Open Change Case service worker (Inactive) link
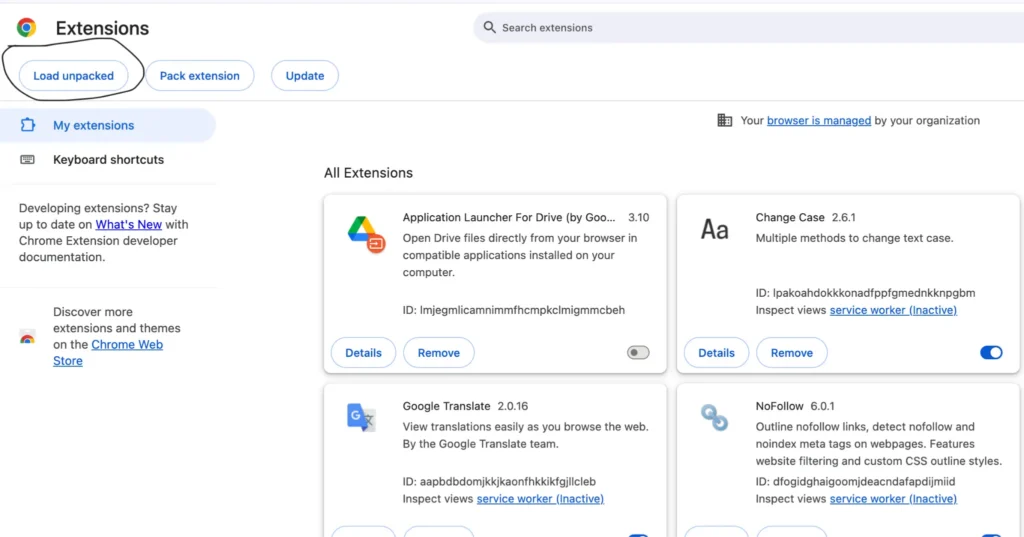The width and height of the screenshot is (1024, 537). 893,310
